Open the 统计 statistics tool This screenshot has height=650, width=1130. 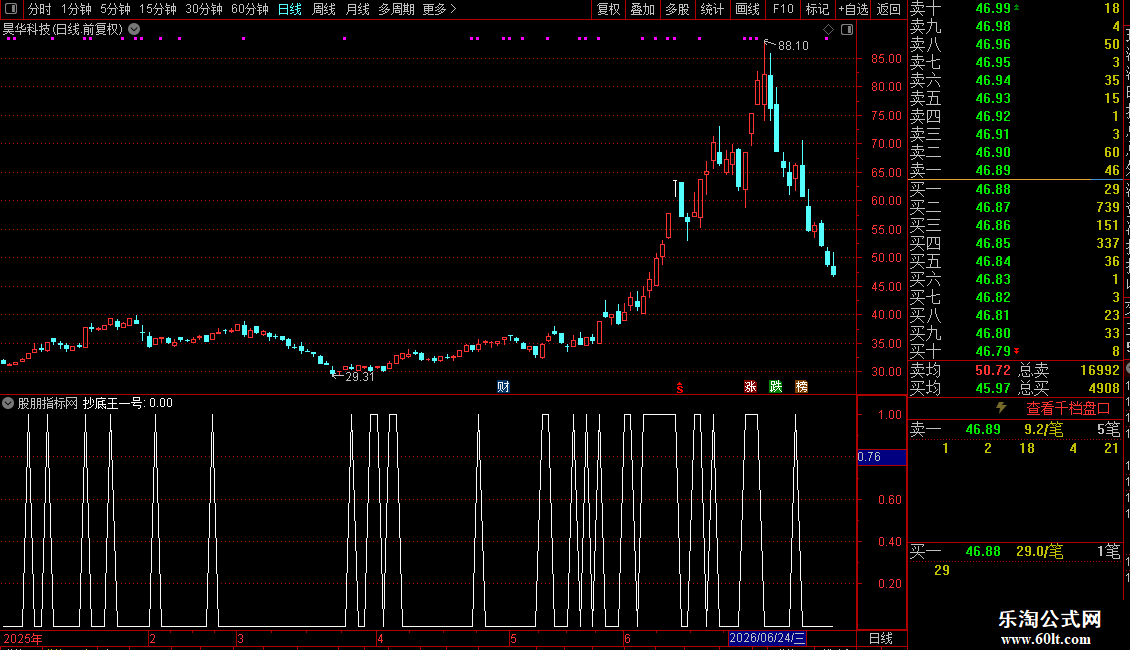click(712, 9)
